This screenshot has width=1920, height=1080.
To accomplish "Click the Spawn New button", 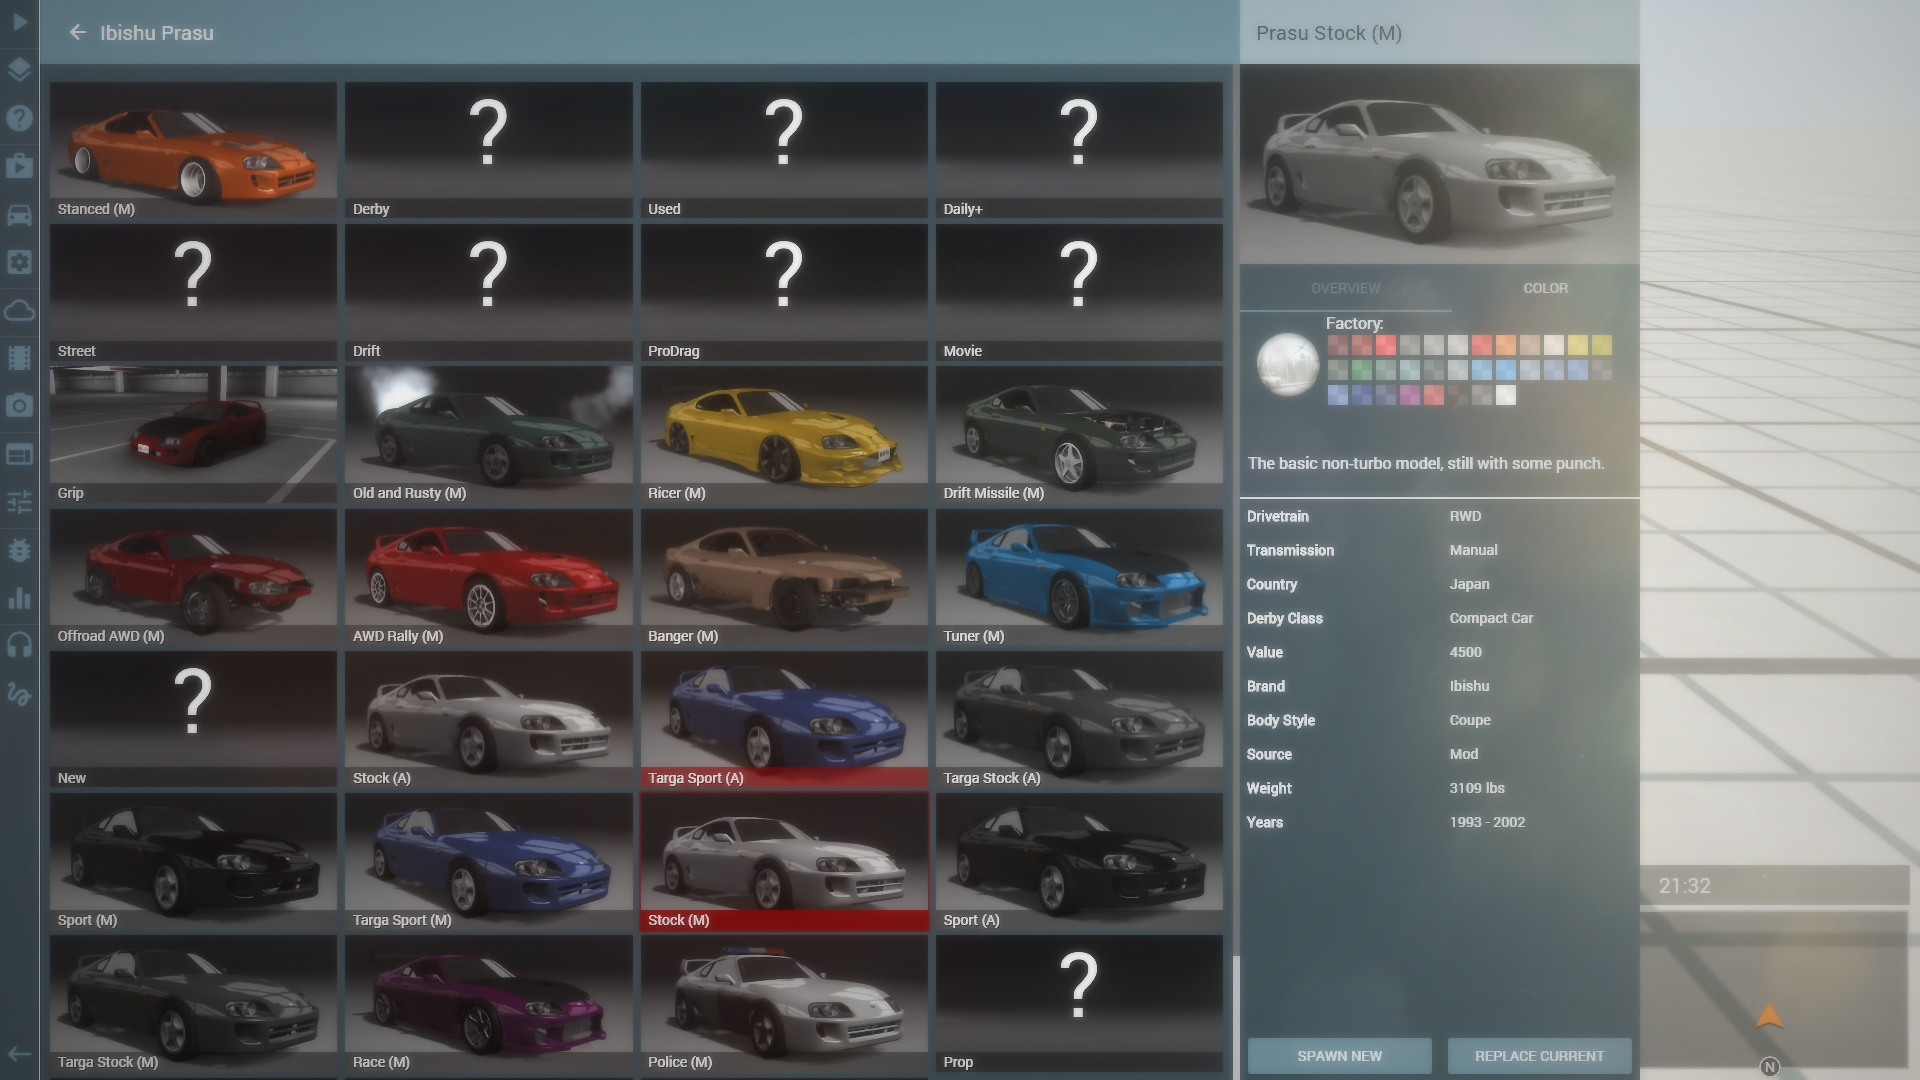I will pyautogui.click(x=1339, y=1056).
